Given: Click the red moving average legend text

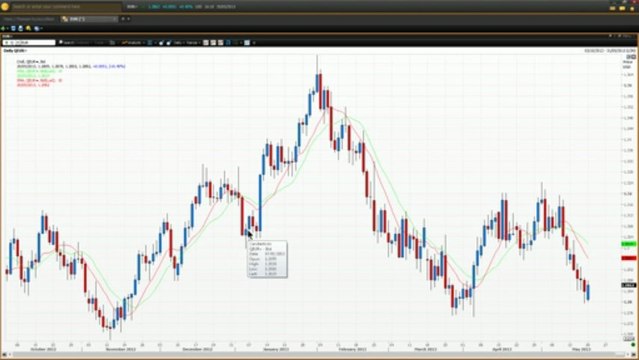Looking at the screenshot, I should (x=40, y=83).
